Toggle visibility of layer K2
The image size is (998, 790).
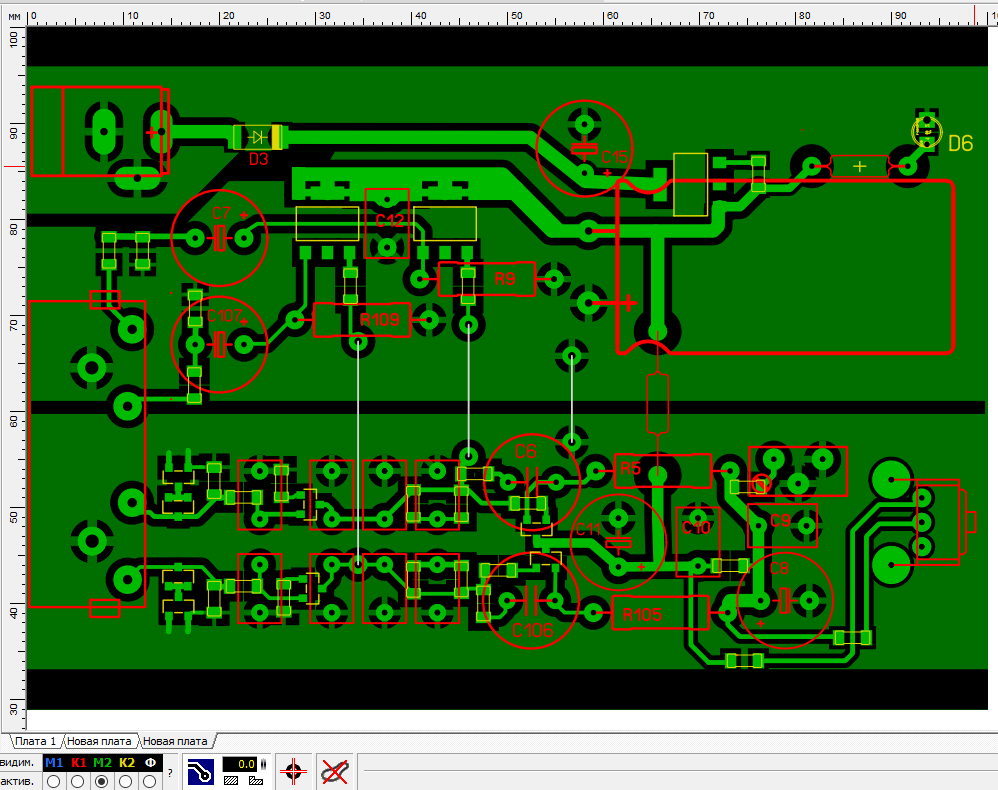pyautogui.click(x=127, y=763)
